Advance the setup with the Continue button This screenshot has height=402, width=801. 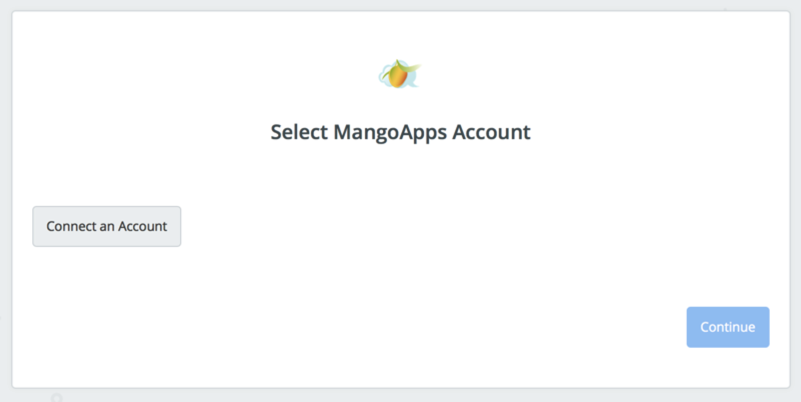[x=728, y=327]
